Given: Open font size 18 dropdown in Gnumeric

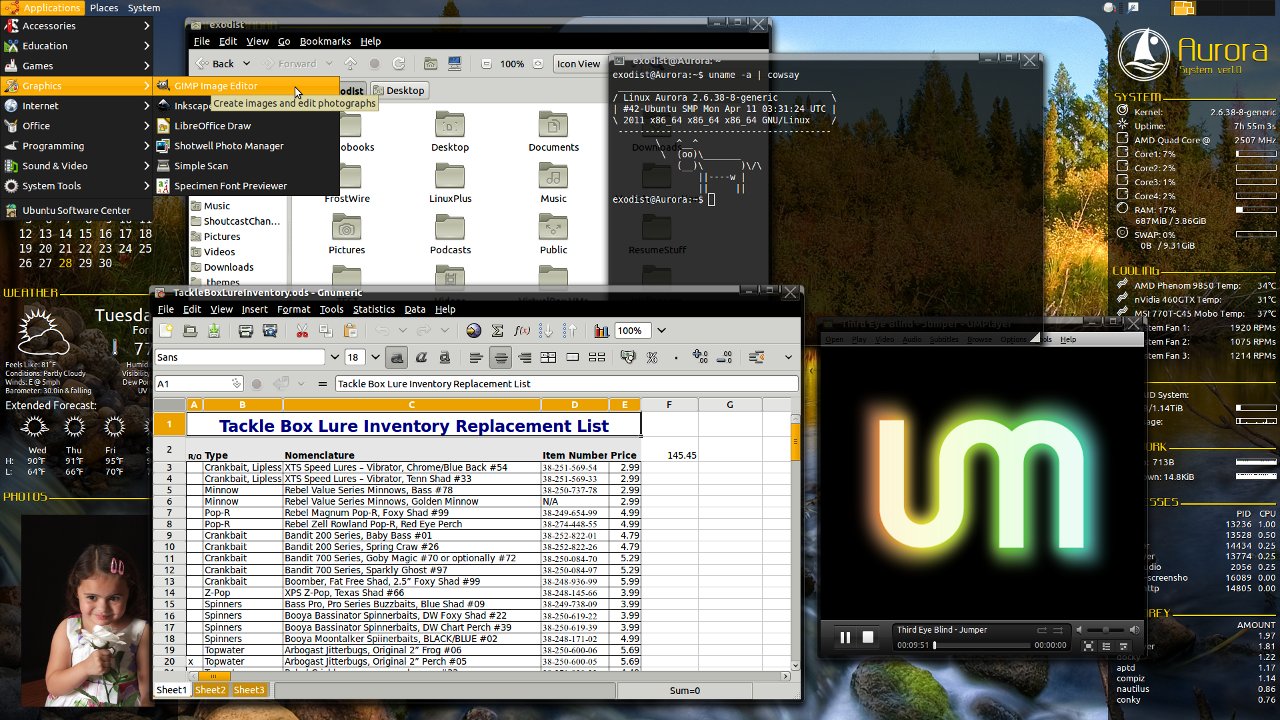Looking at the screenshot, I should 376,357.
